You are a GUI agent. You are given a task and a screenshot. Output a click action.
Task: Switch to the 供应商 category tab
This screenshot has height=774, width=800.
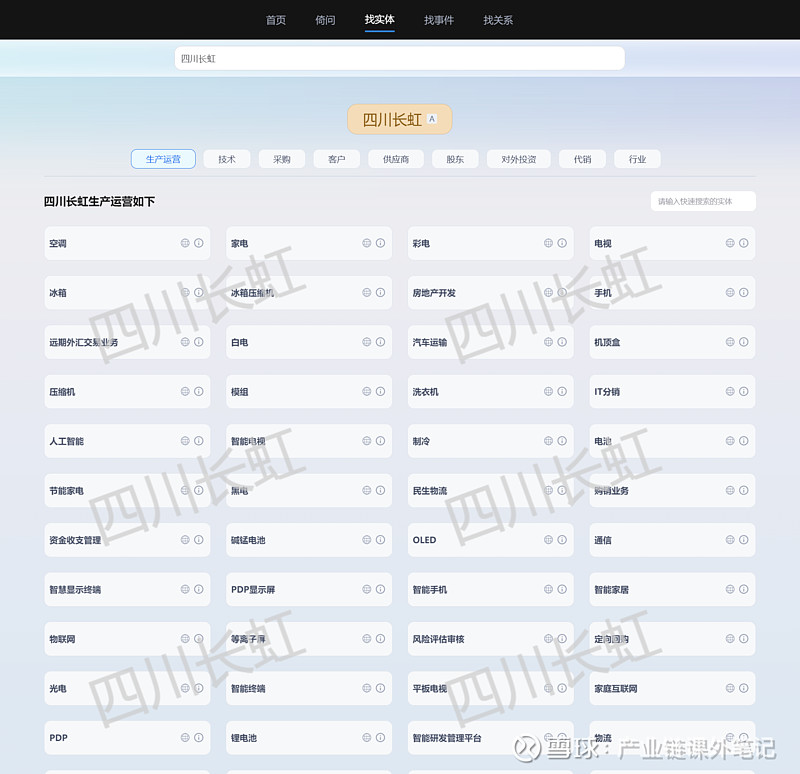pos(396,159)
